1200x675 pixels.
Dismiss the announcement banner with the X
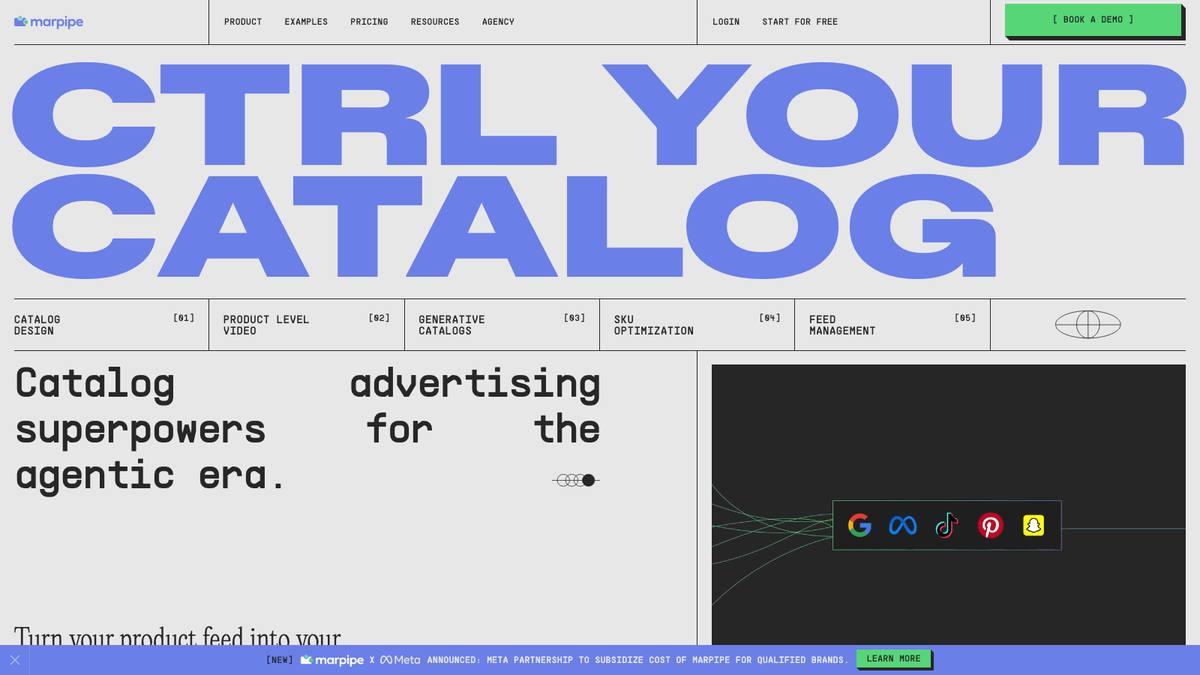pyautogui.click(x=15, y=660)
